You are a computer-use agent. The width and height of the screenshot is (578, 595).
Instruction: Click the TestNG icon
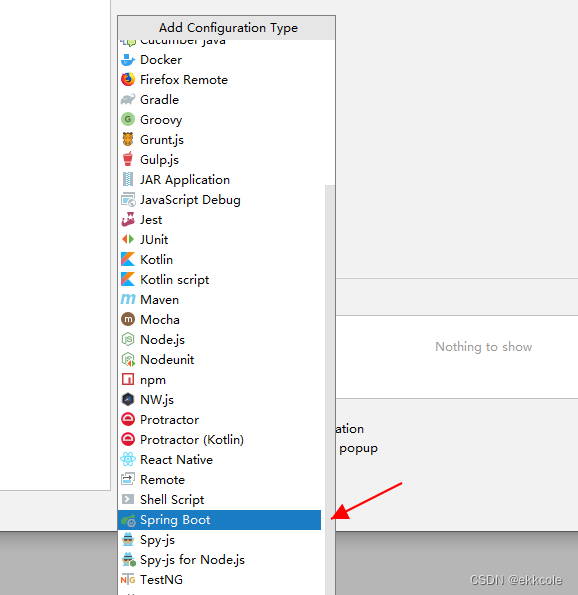[128, 580]
